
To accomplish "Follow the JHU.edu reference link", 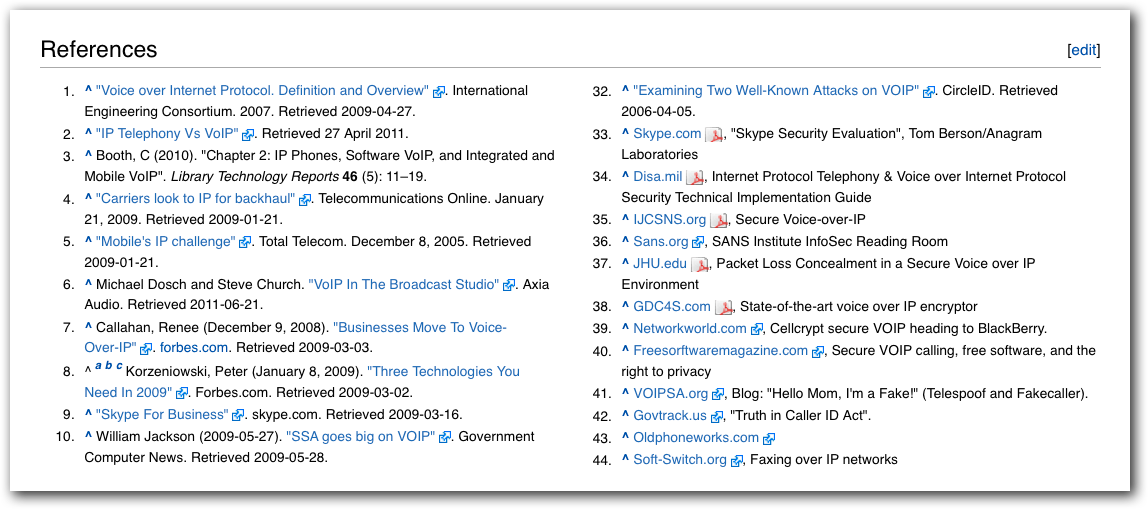I will coord(660,263).
